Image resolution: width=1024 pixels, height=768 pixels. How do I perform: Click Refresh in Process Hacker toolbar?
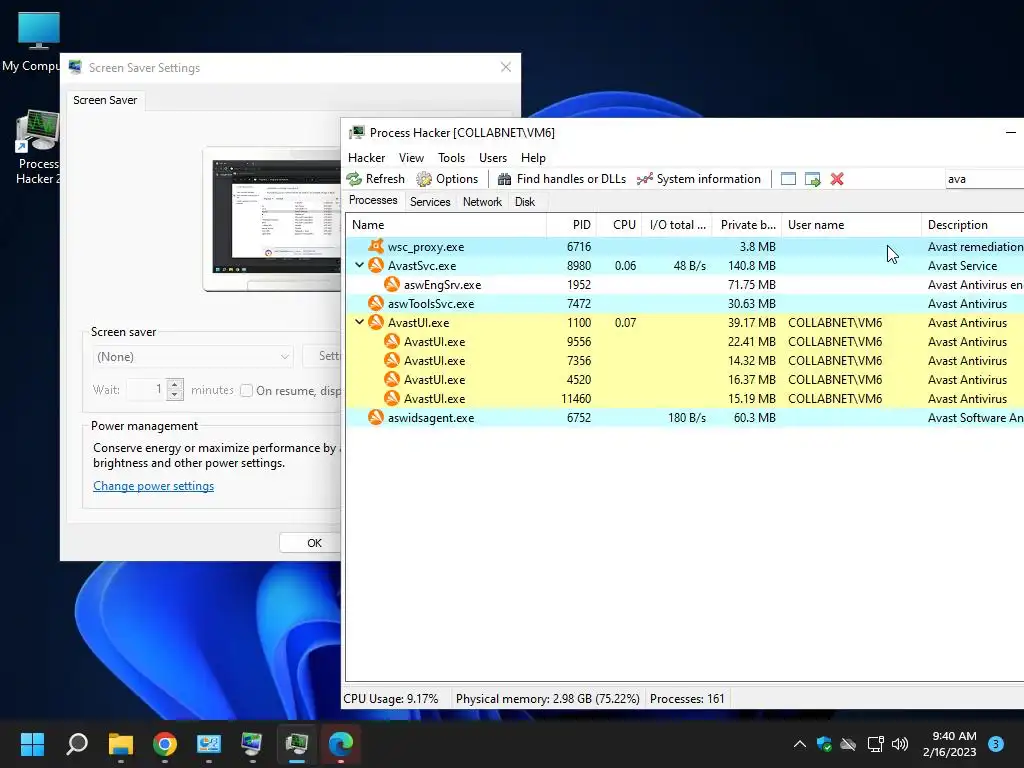click(x=376, y=179)
